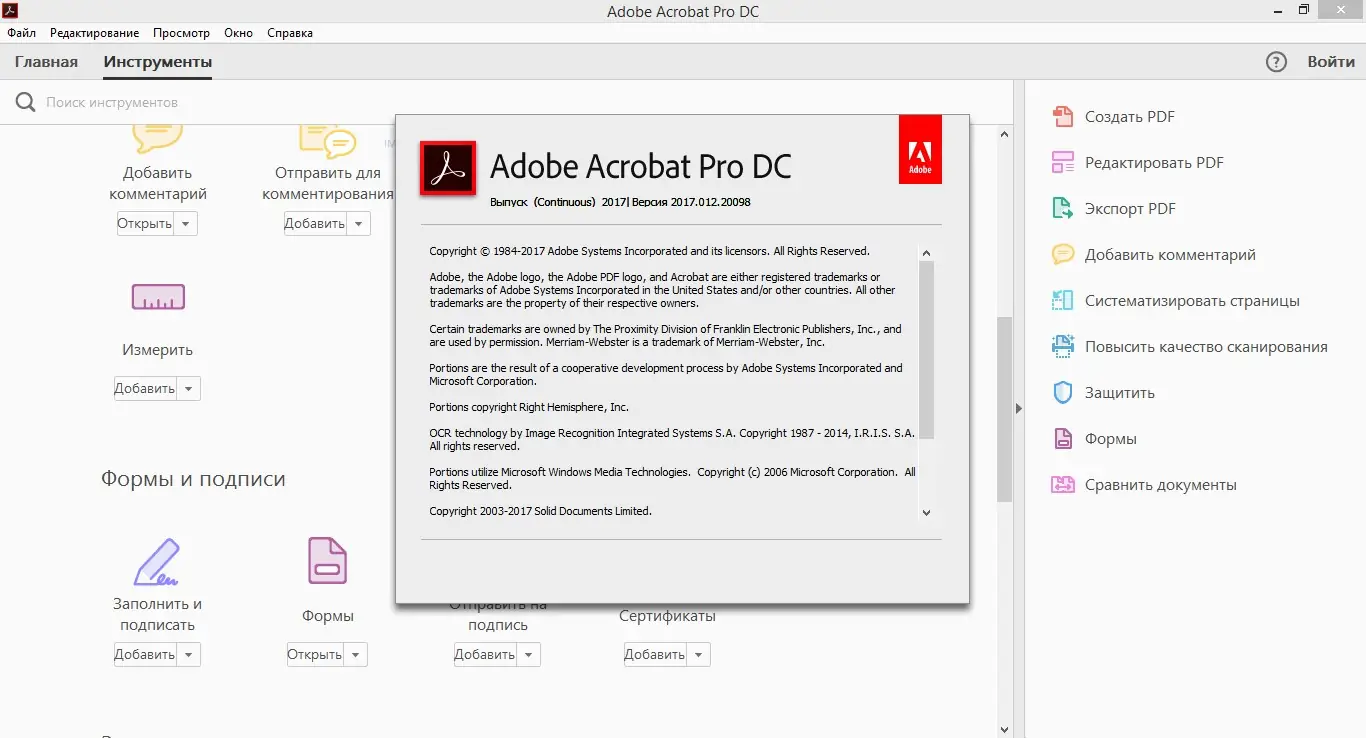This screenshot has width=1366, height=738.
Task: Click the About dialog scroll-up arrow
Action: (x=926, y=254)
